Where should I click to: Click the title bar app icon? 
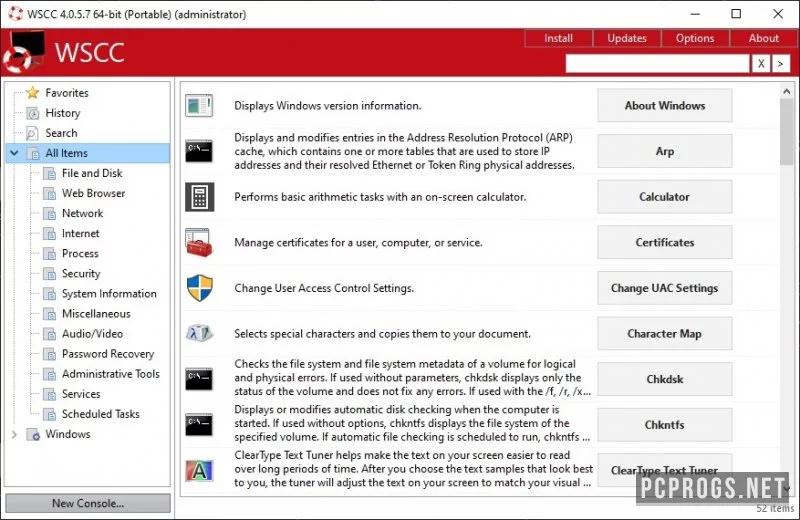click(x=15, y=14)
